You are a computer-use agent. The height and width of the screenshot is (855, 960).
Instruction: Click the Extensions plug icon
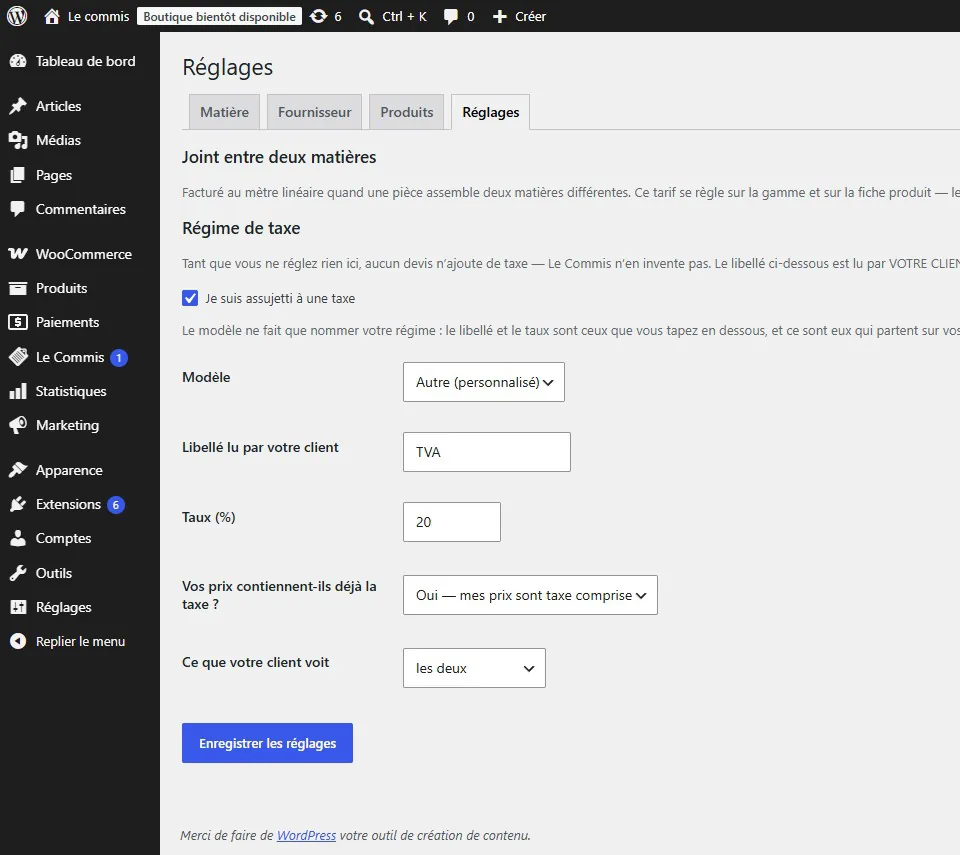[18, 504]
